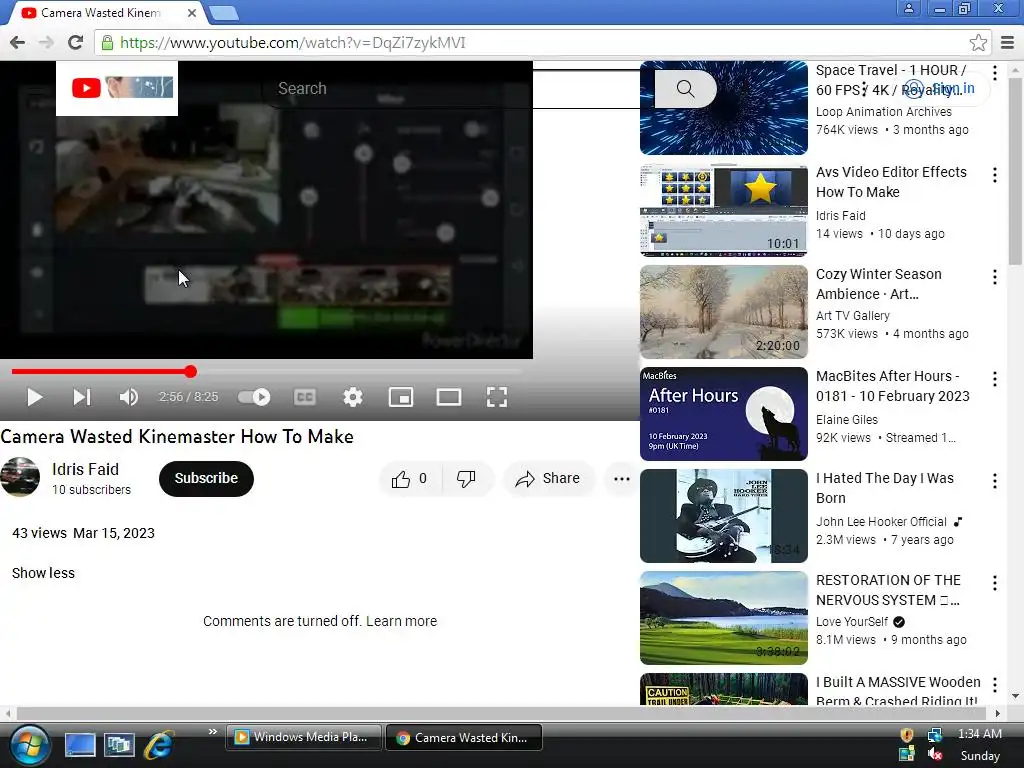
Task: Expand the quick launch chevron
Action: pos(213,732)
